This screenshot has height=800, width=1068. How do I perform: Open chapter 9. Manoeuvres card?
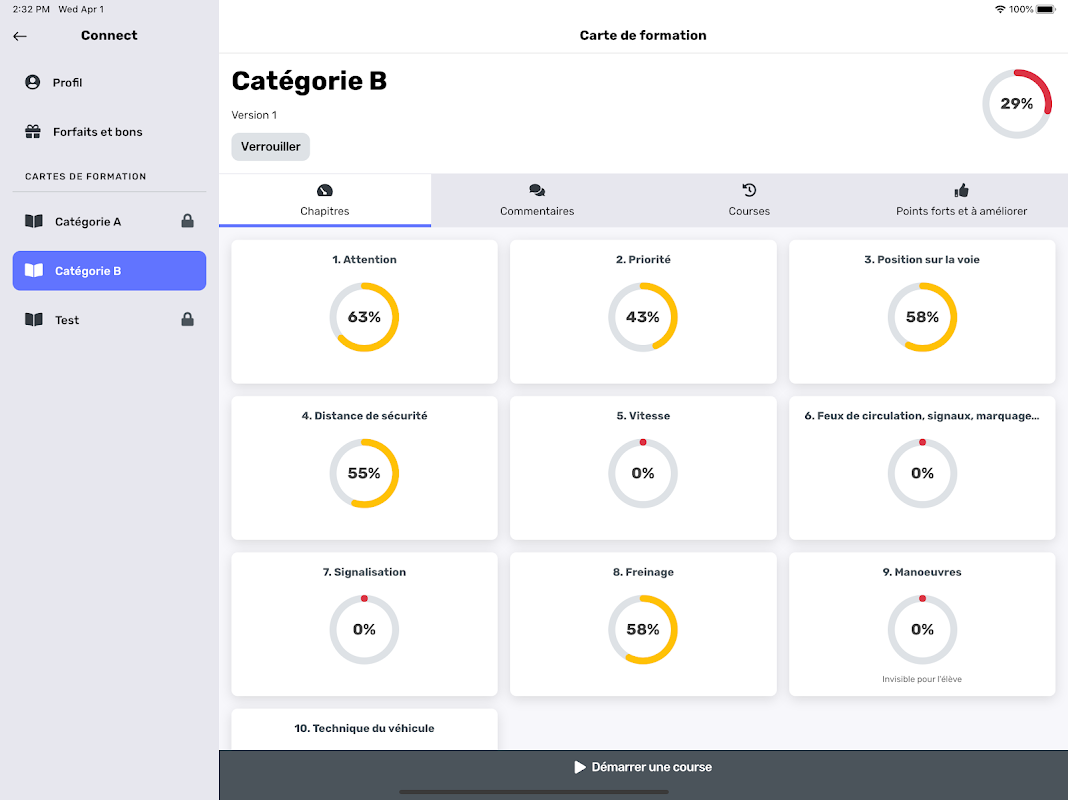pyautogui.click(x=922, y=624)
